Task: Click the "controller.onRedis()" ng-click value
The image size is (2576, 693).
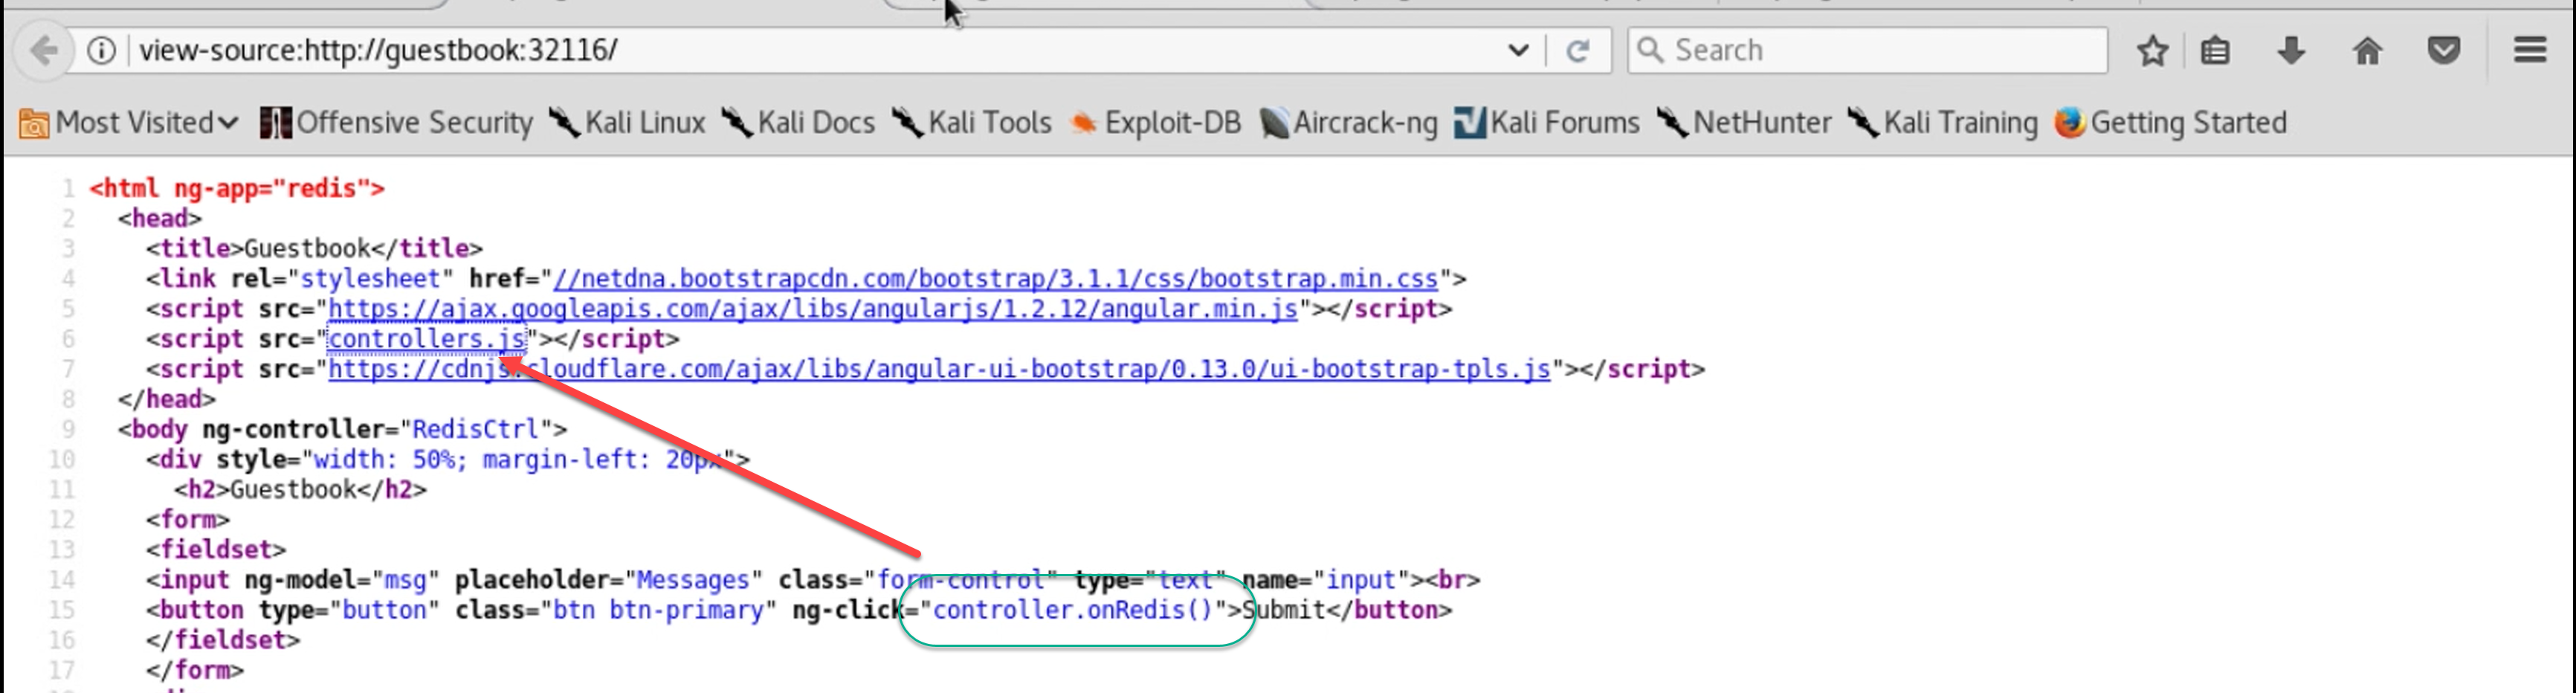Action: pyautogui.click(x=1072, y=610)
